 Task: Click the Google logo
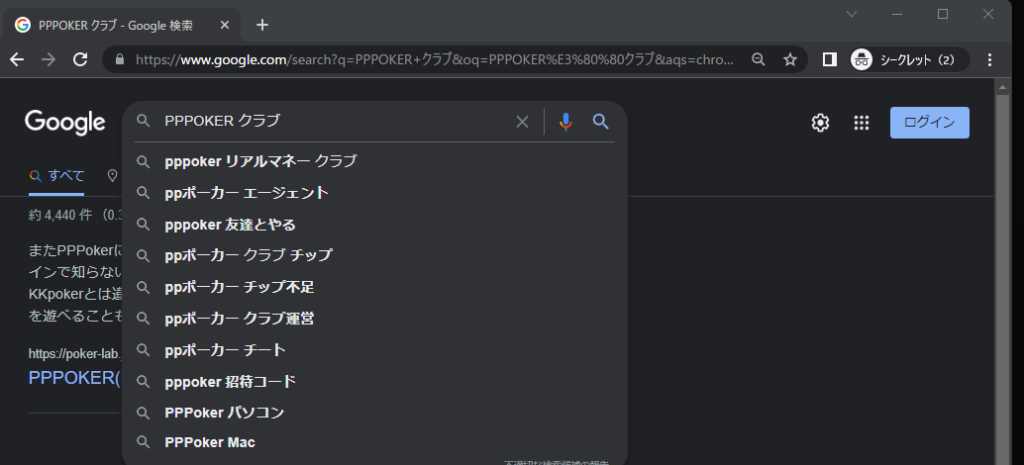(65, 122)
